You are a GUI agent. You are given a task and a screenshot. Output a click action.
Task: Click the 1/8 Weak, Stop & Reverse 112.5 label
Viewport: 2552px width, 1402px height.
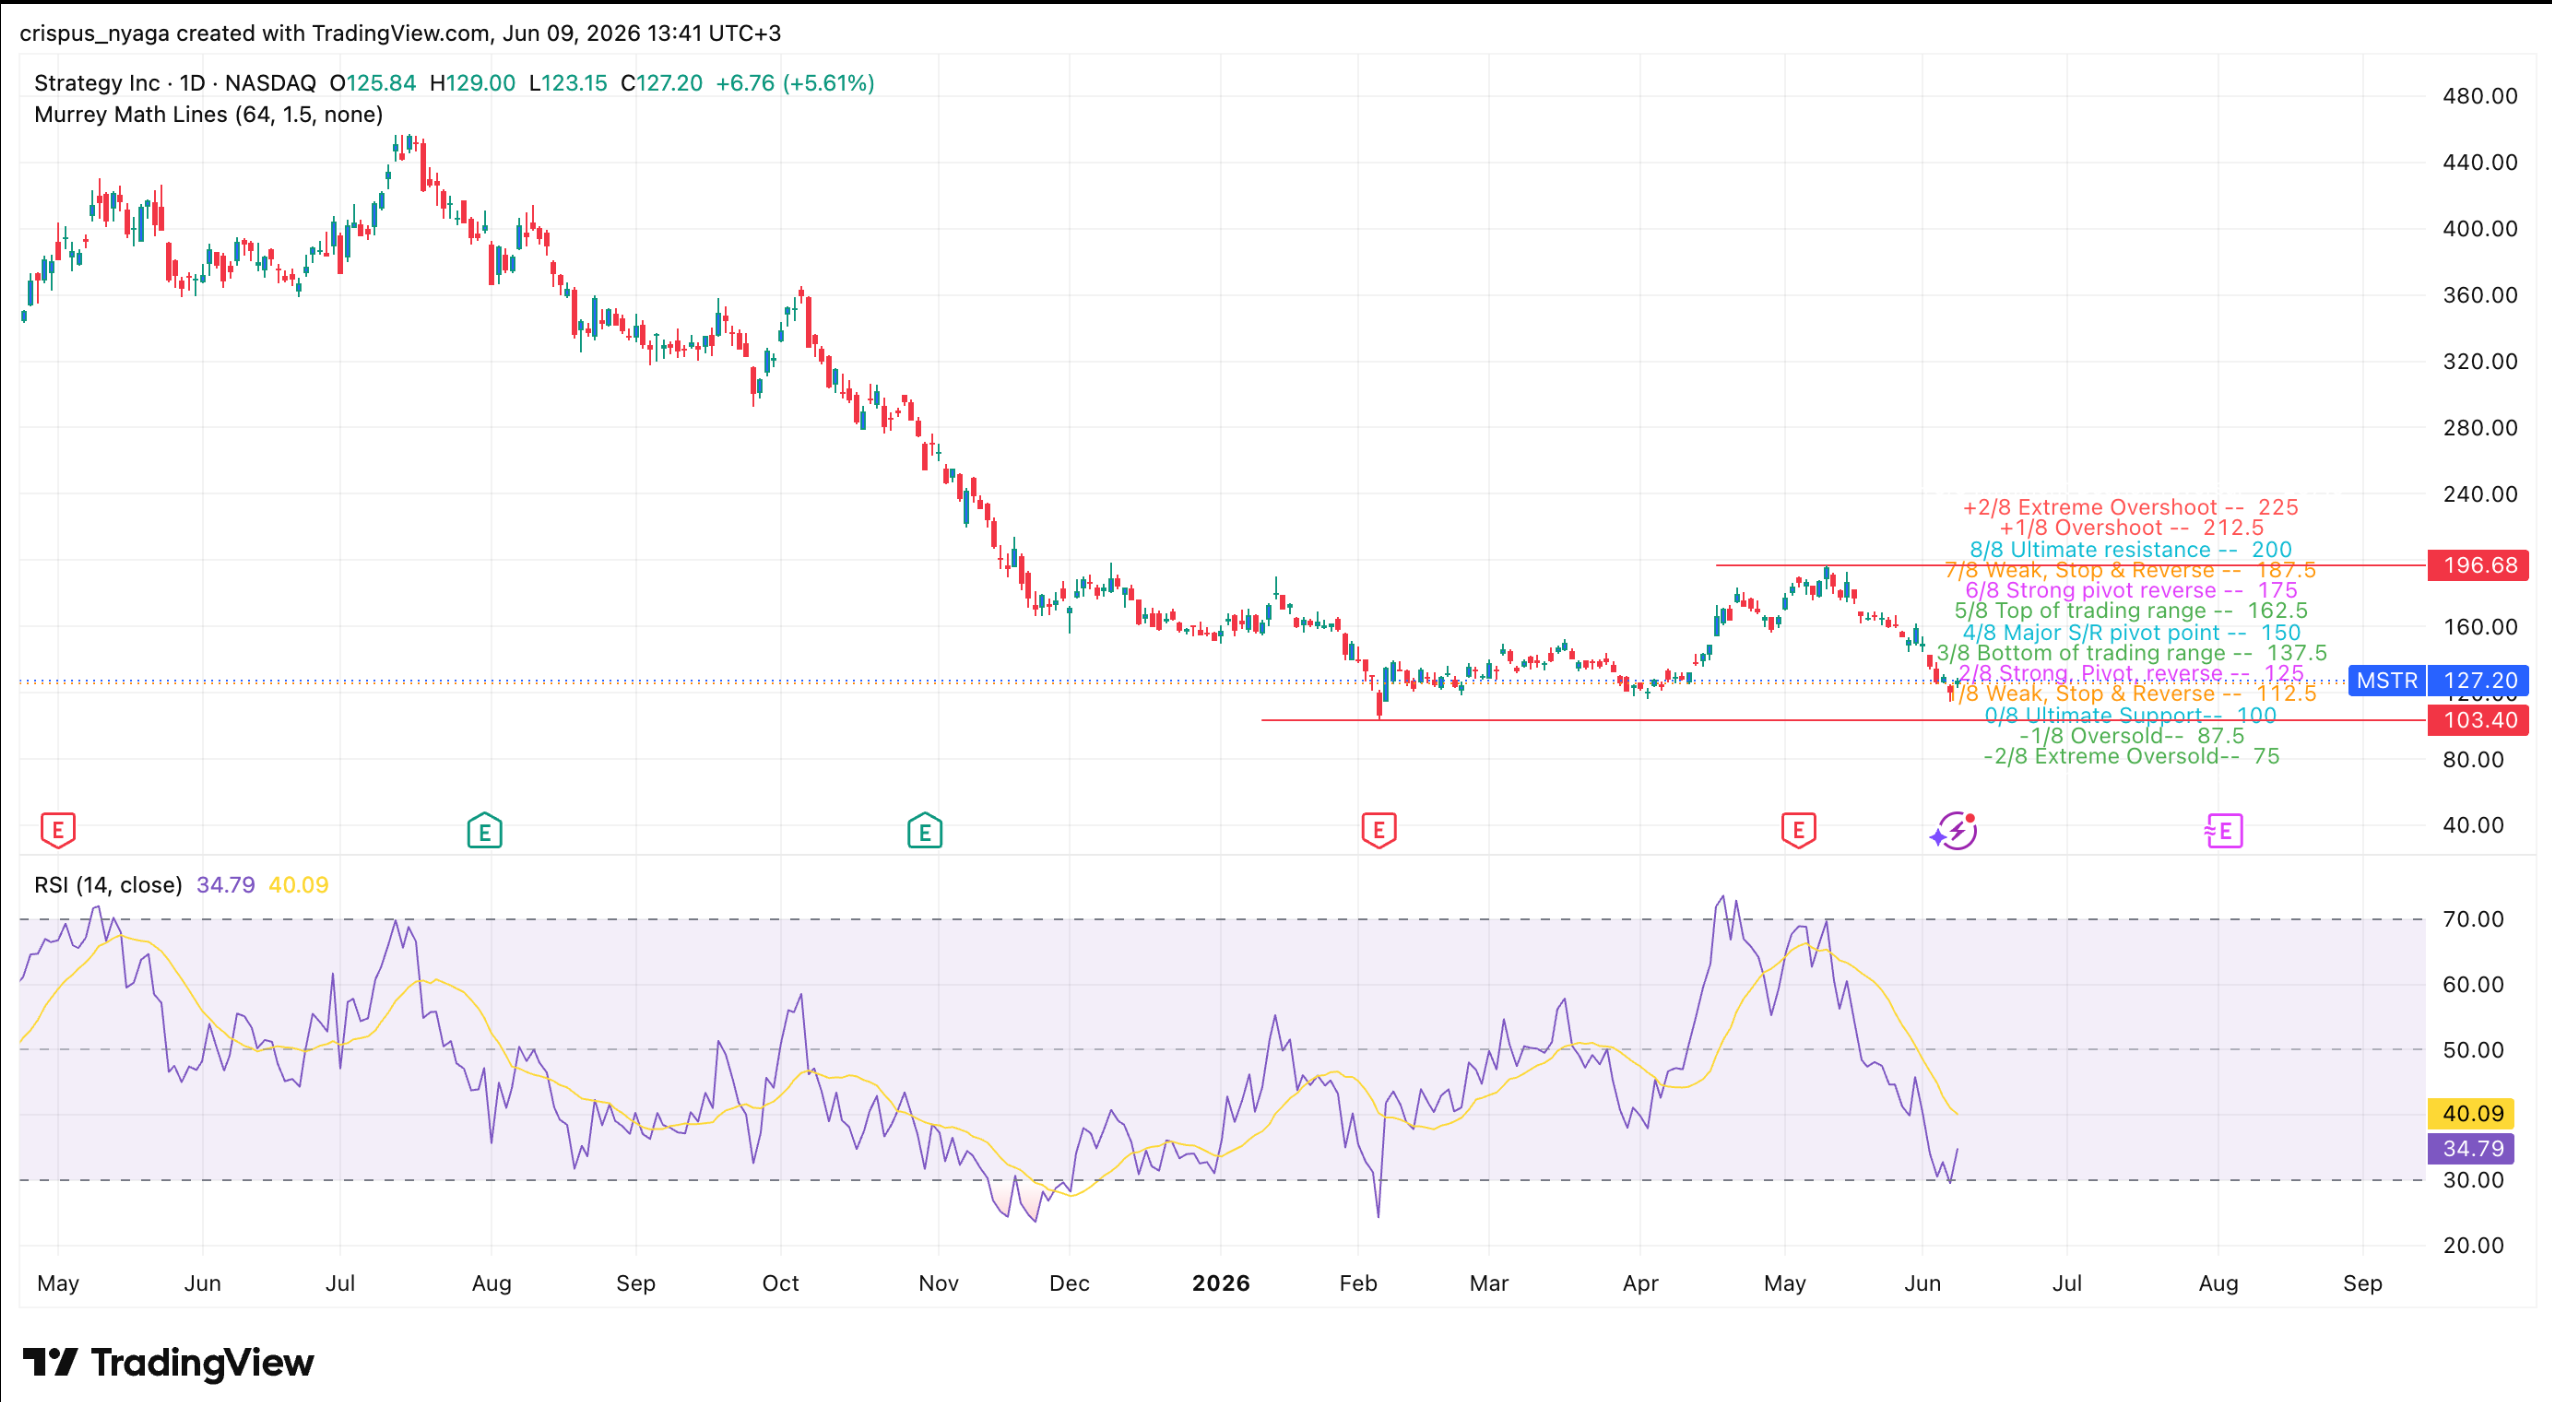2132,693
